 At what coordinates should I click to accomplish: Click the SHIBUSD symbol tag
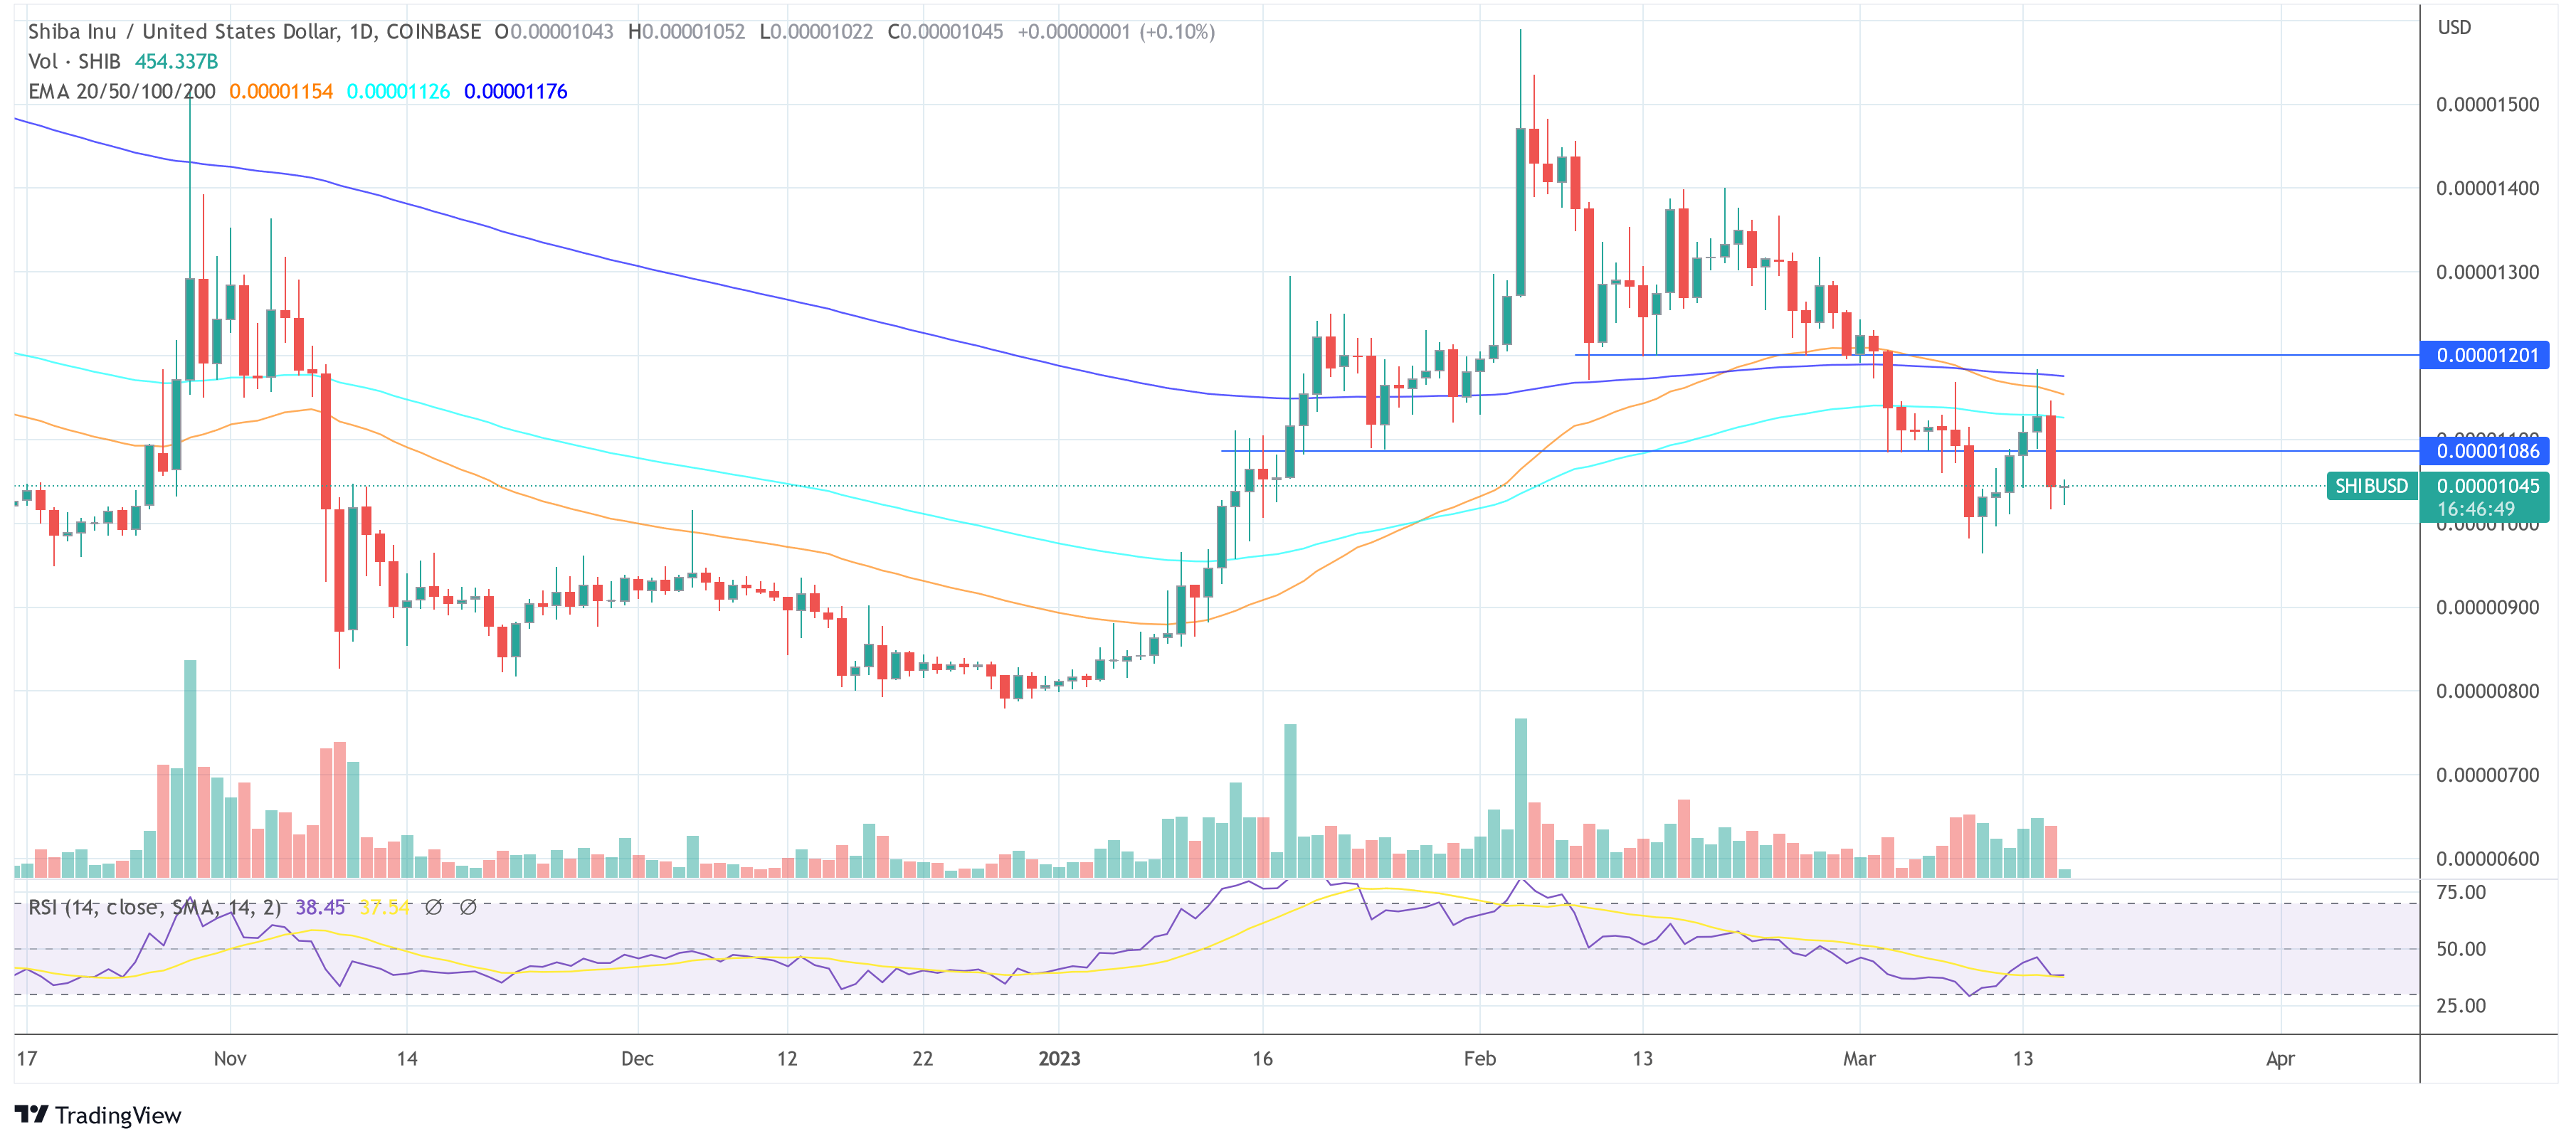(2371, 486)
